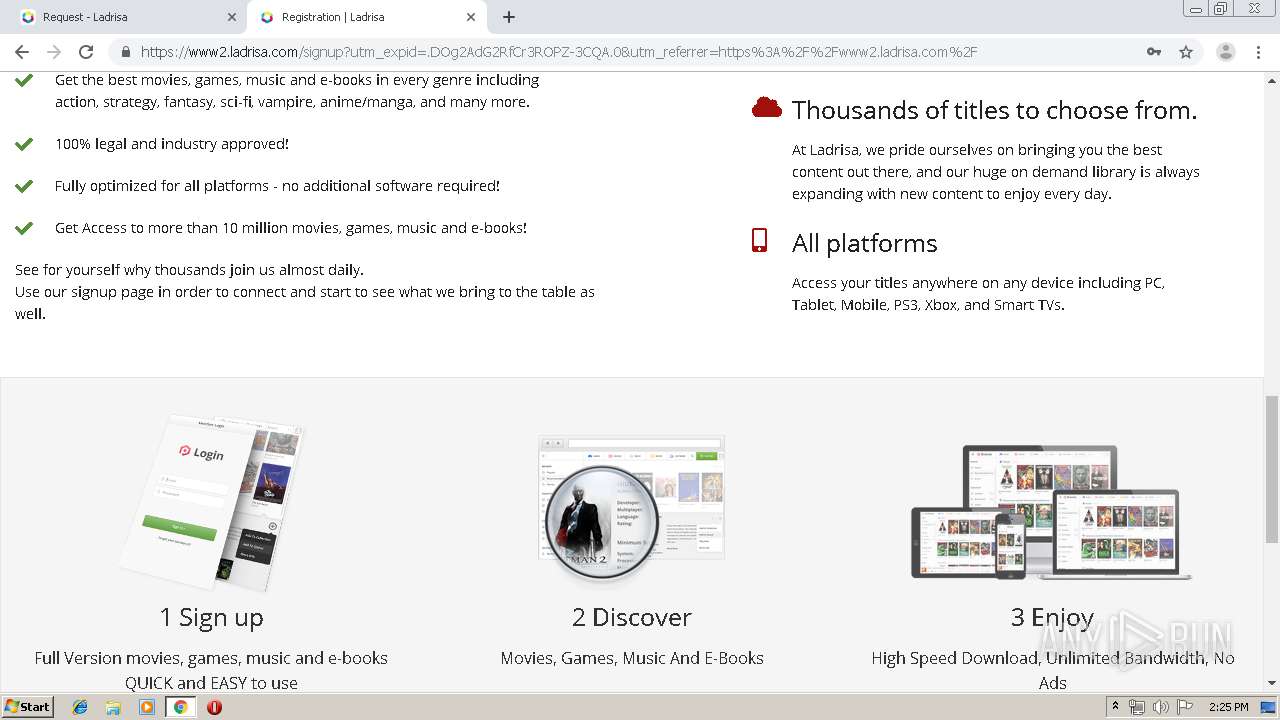Open the media player taskbar icon

pos(147,707)
